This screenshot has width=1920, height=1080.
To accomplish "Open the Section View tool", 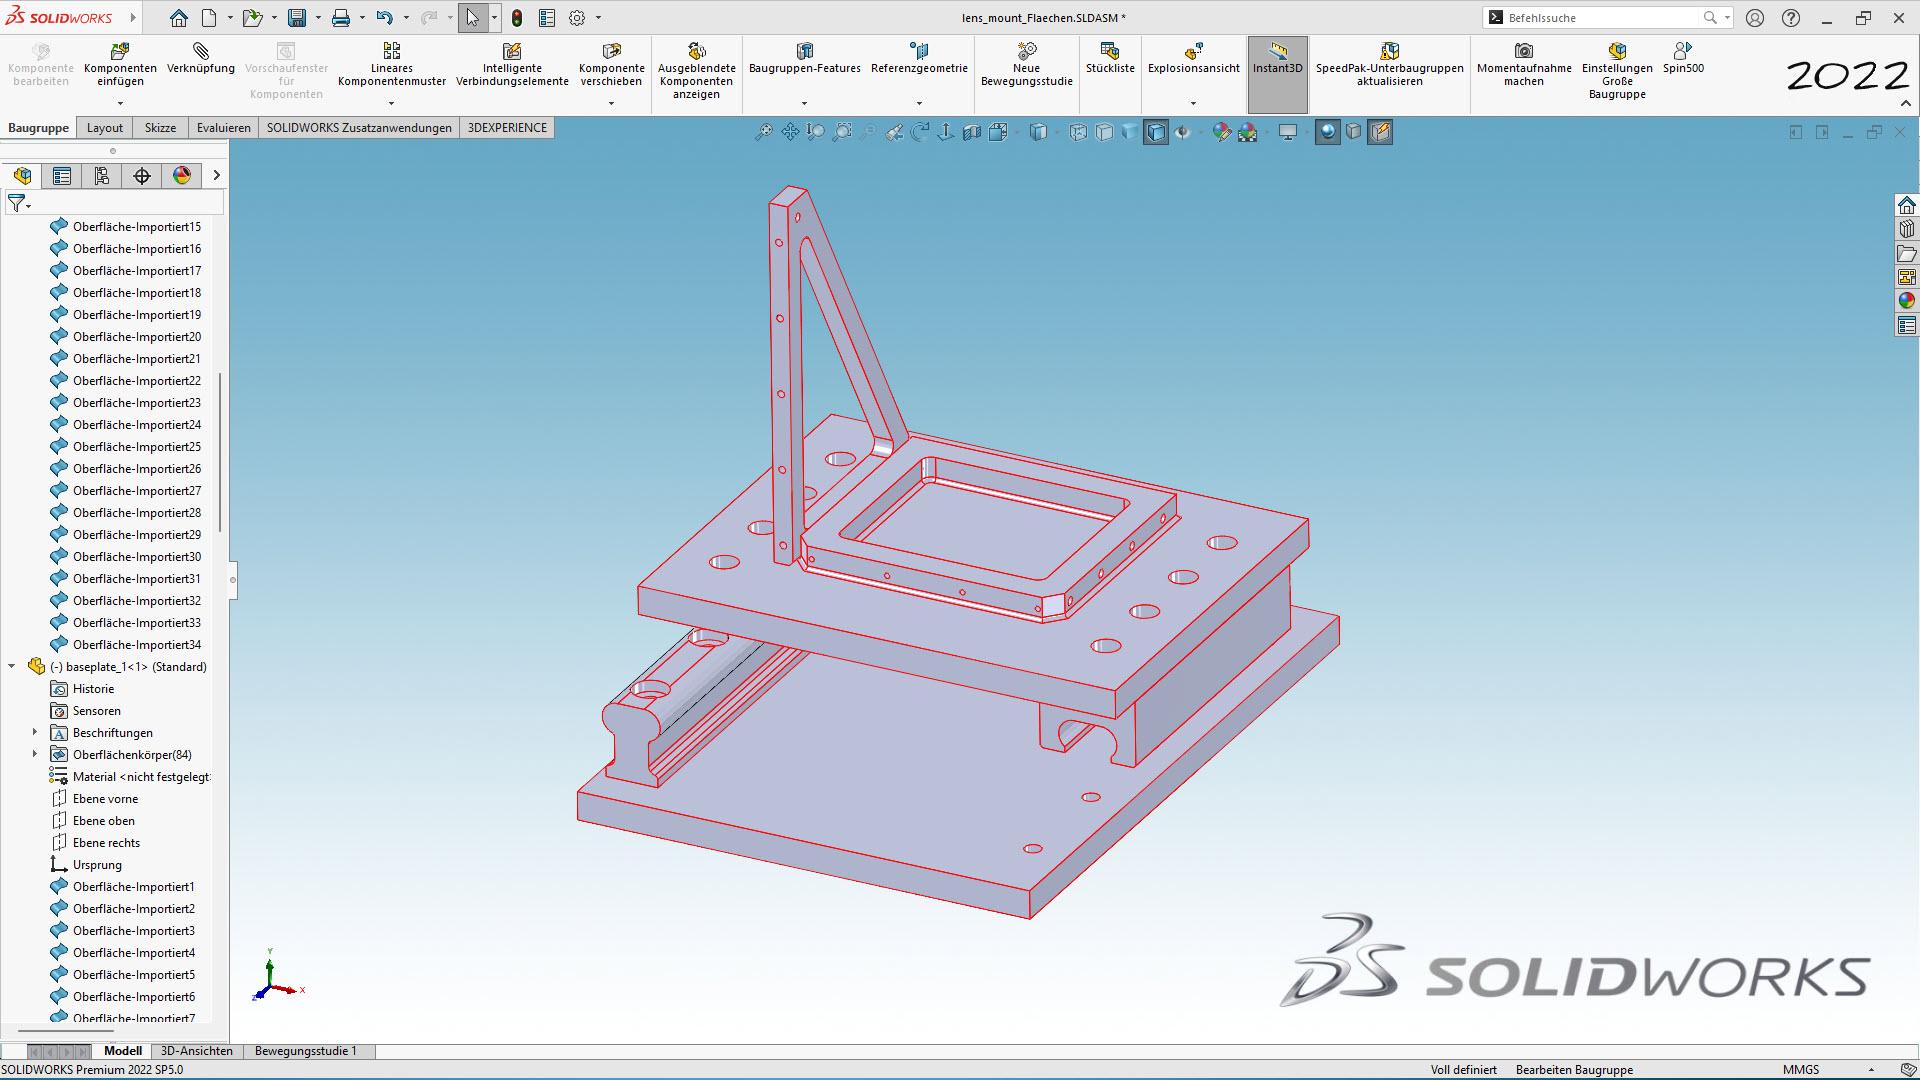I will (972, 132).
